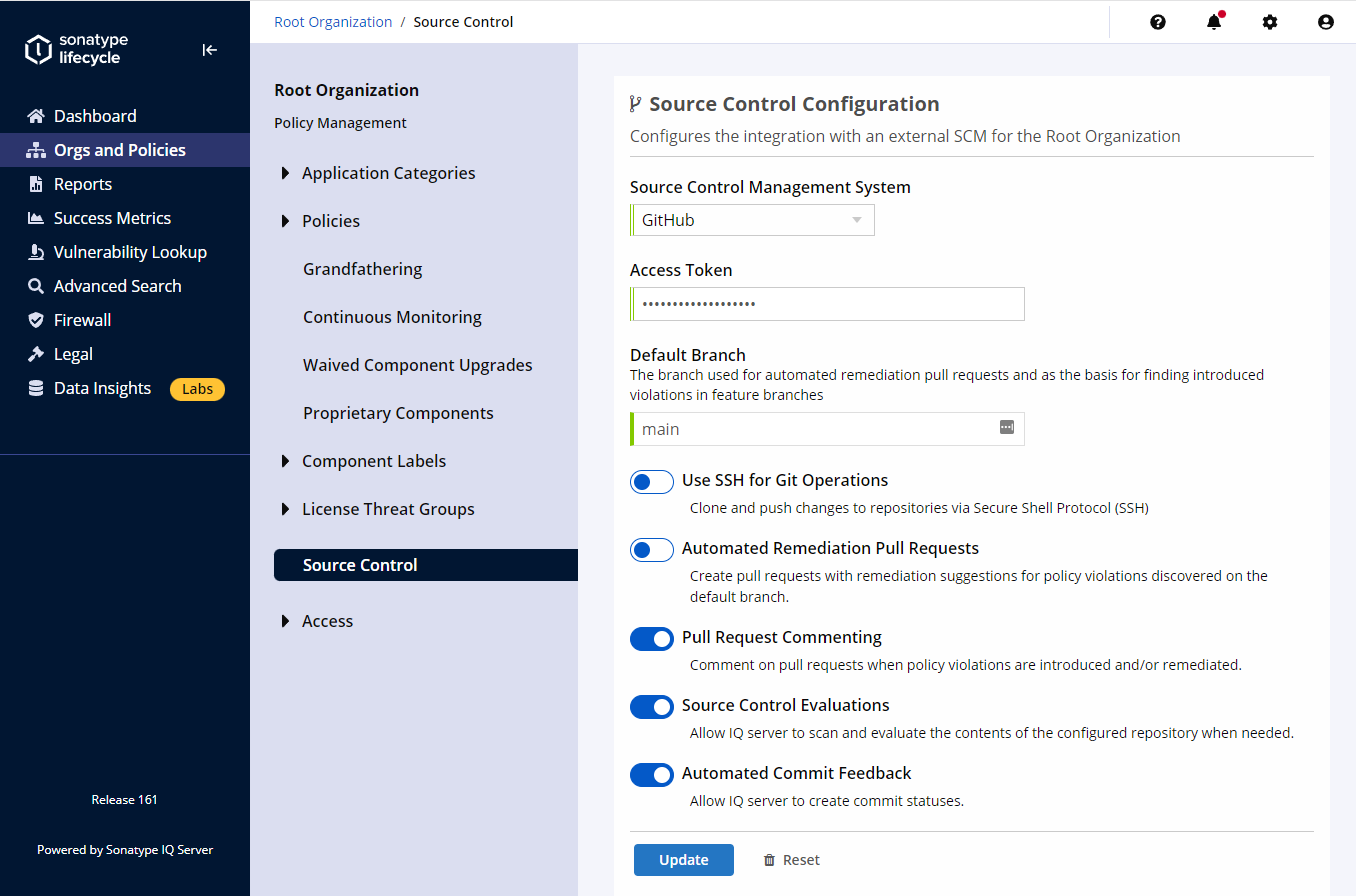
Task: Expand the Access section
Action: point(286,621)
